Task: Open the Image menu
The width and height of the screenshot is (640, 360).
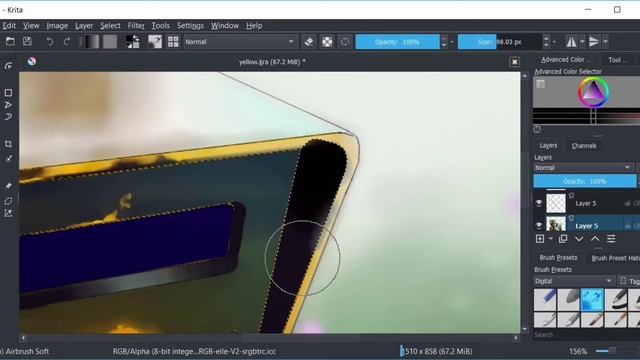Action: (x=57, y=26)
